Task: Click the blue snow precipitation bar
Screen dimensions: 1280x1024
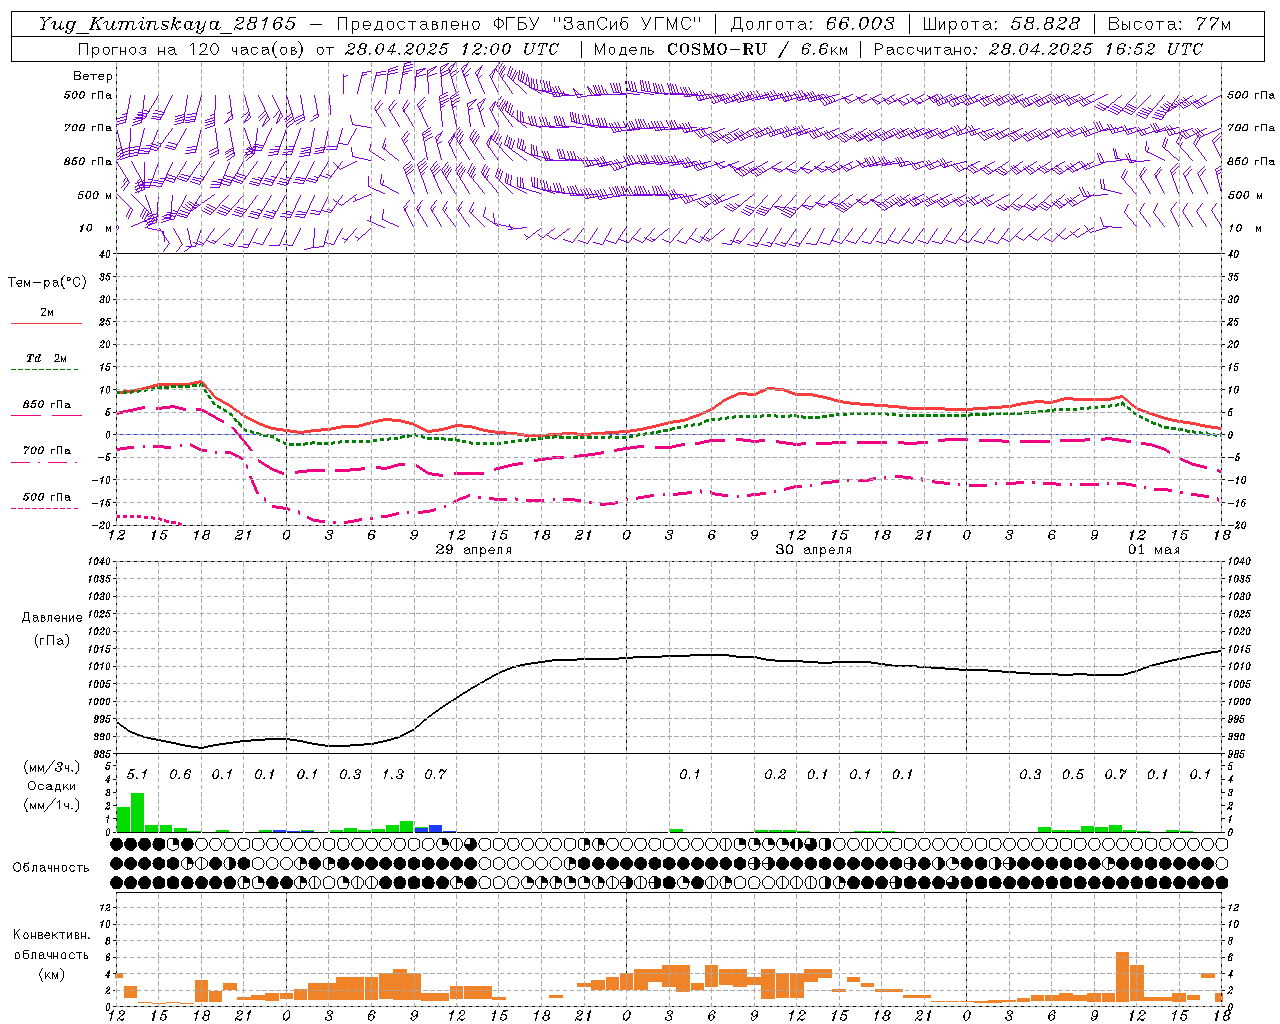Action: tap(435, 828)
